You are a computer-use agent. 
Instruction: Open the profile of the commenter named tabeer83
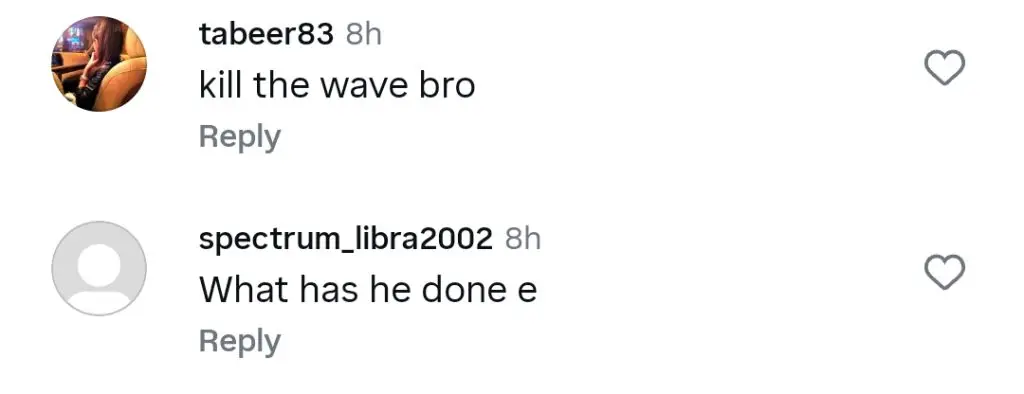coord(266,35)
